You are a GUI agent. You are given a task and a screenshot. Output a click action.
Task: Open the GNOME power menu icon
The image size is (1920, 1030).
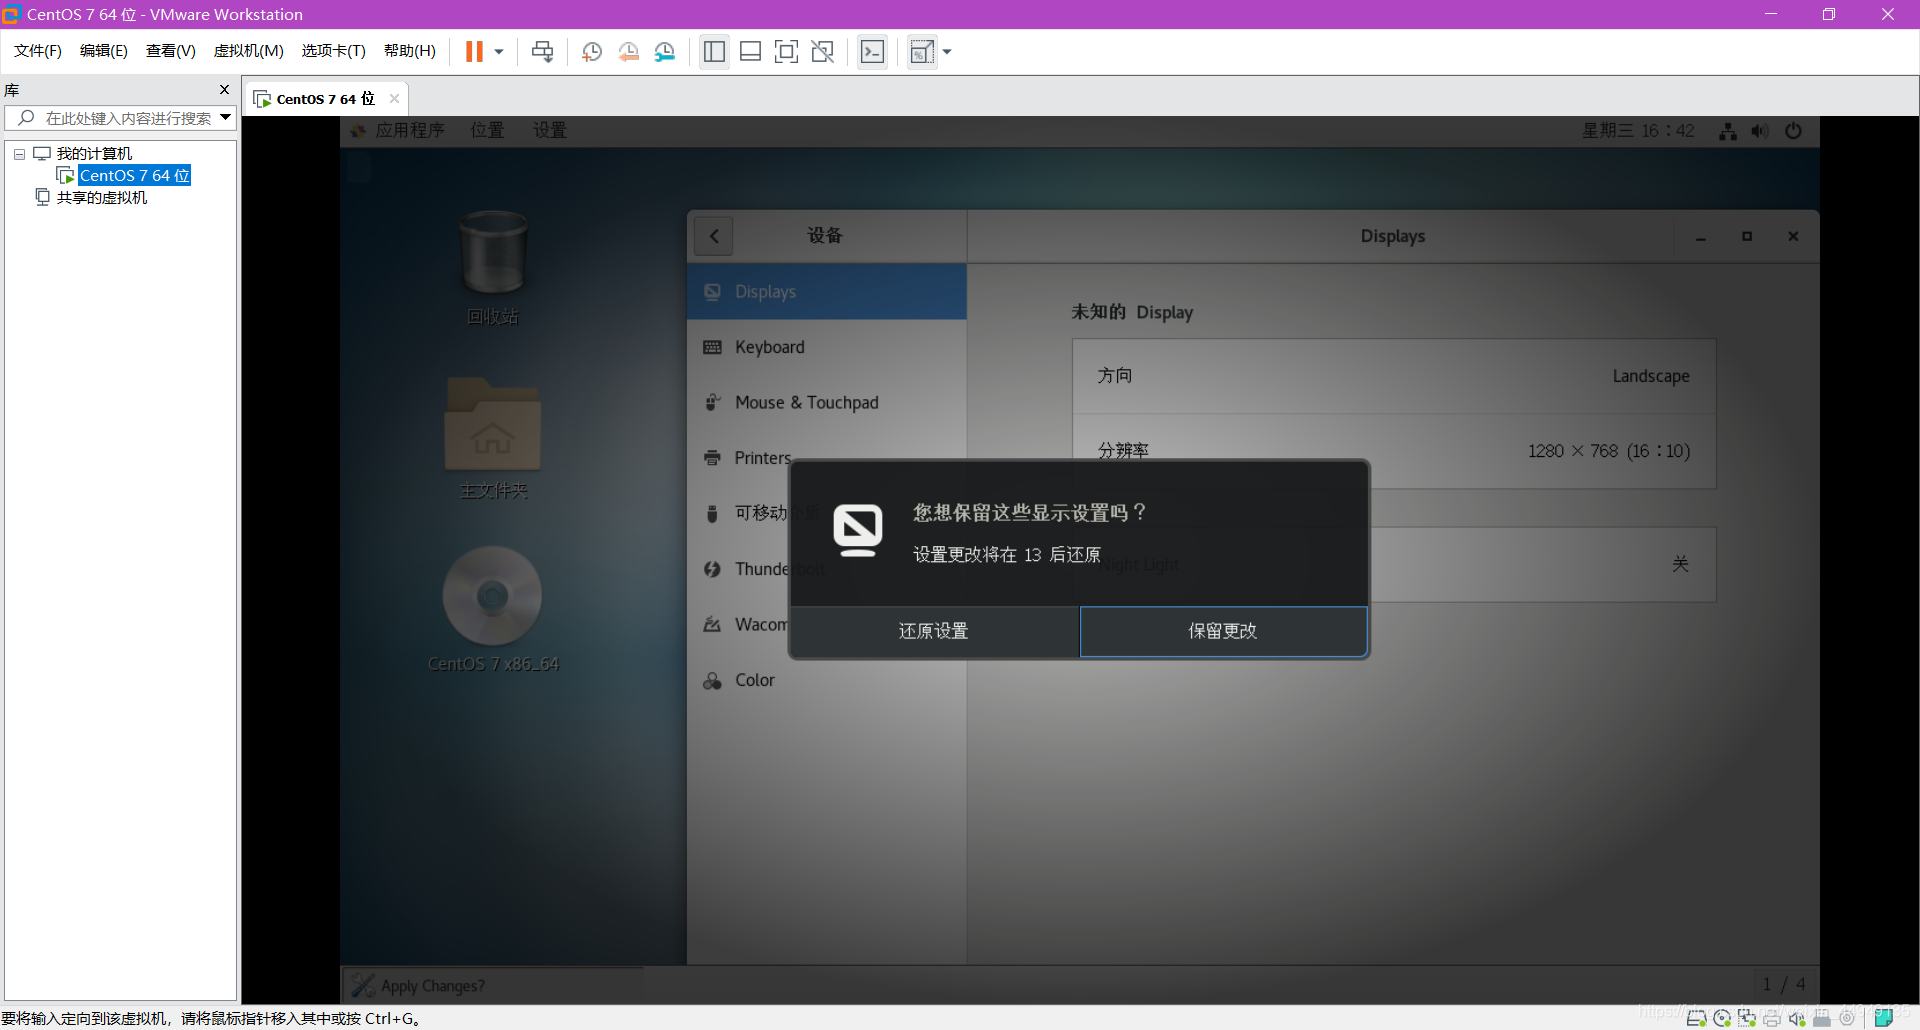1794,130
